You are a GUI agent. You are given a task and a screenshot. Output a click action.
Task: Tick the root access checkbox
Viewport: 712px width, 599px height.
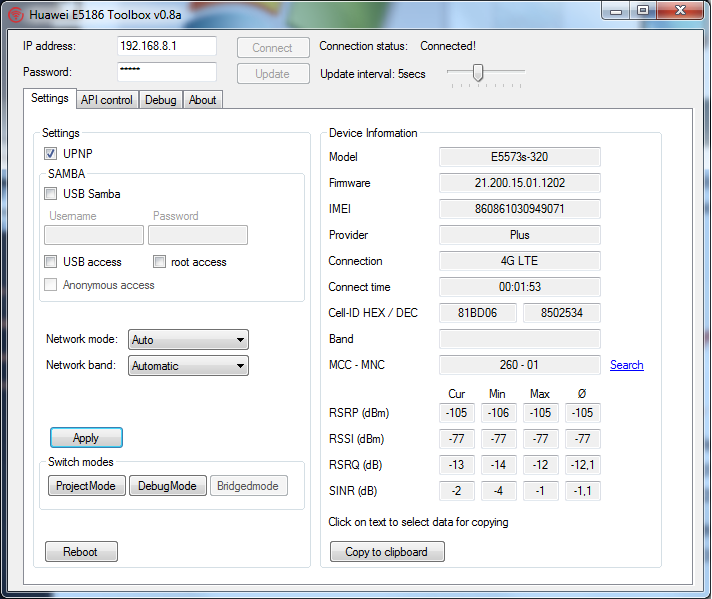click(159, 262)
